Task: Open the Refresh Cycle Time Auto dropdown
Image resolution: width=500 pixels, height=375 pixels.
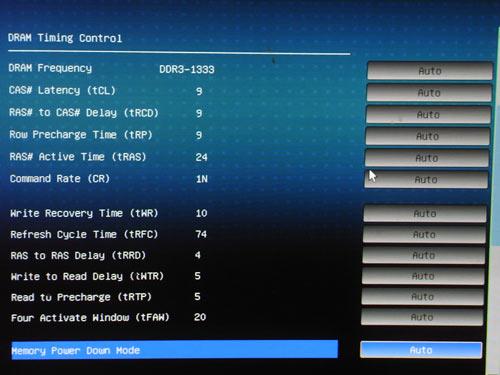Action: pyautogui.click(x=424, y=235)
